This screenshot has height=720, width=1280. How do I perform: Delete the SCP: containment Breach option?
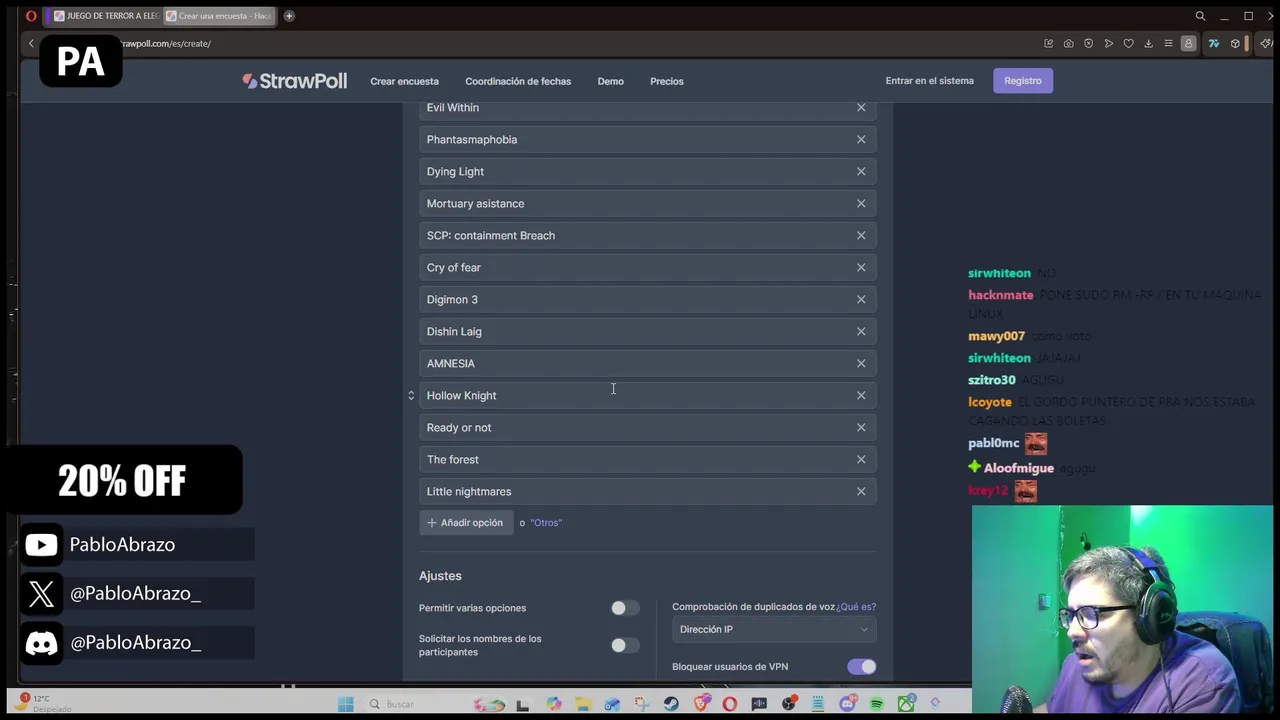[861, 235]
